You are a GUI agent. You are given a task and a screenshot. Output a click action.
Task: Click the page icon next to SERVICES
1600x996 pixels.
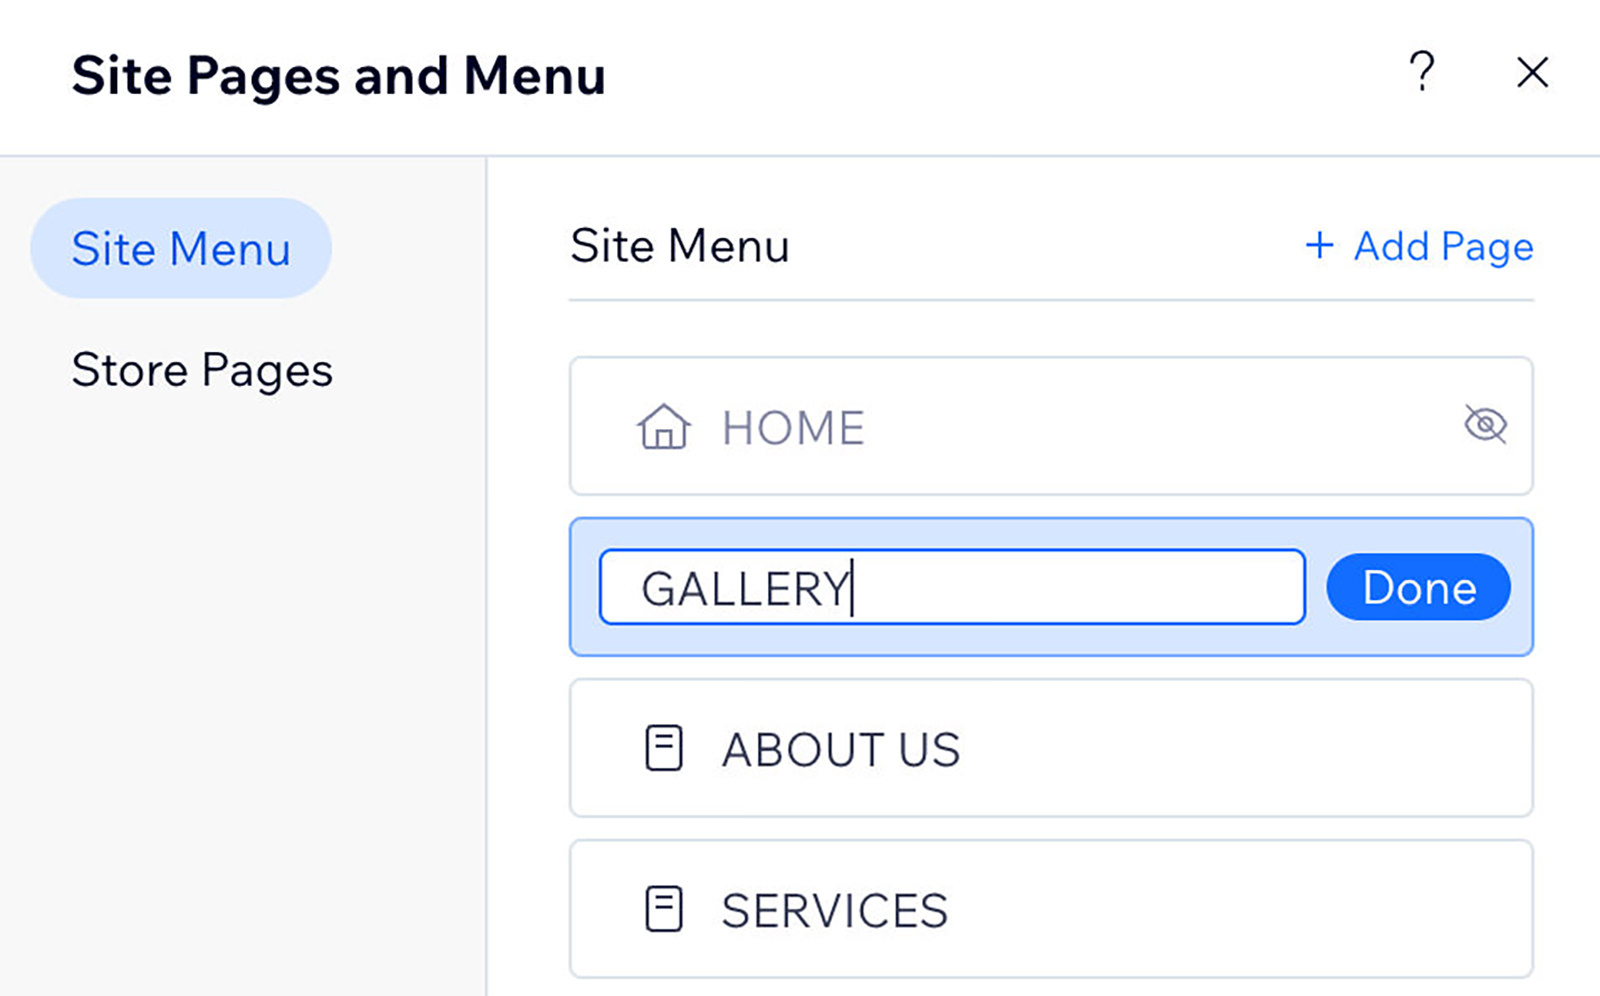click(x=663, y=909)
